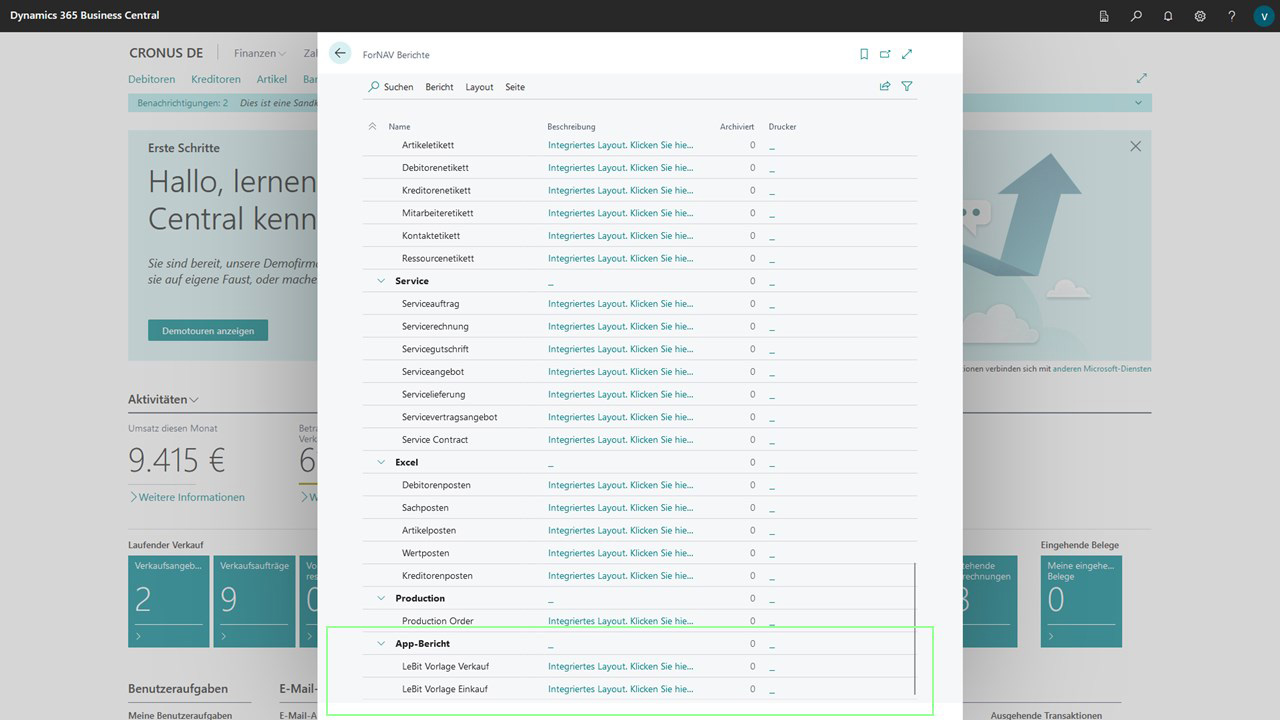Collapse the Excel group

pyautogui.click(x=381, y=462)
